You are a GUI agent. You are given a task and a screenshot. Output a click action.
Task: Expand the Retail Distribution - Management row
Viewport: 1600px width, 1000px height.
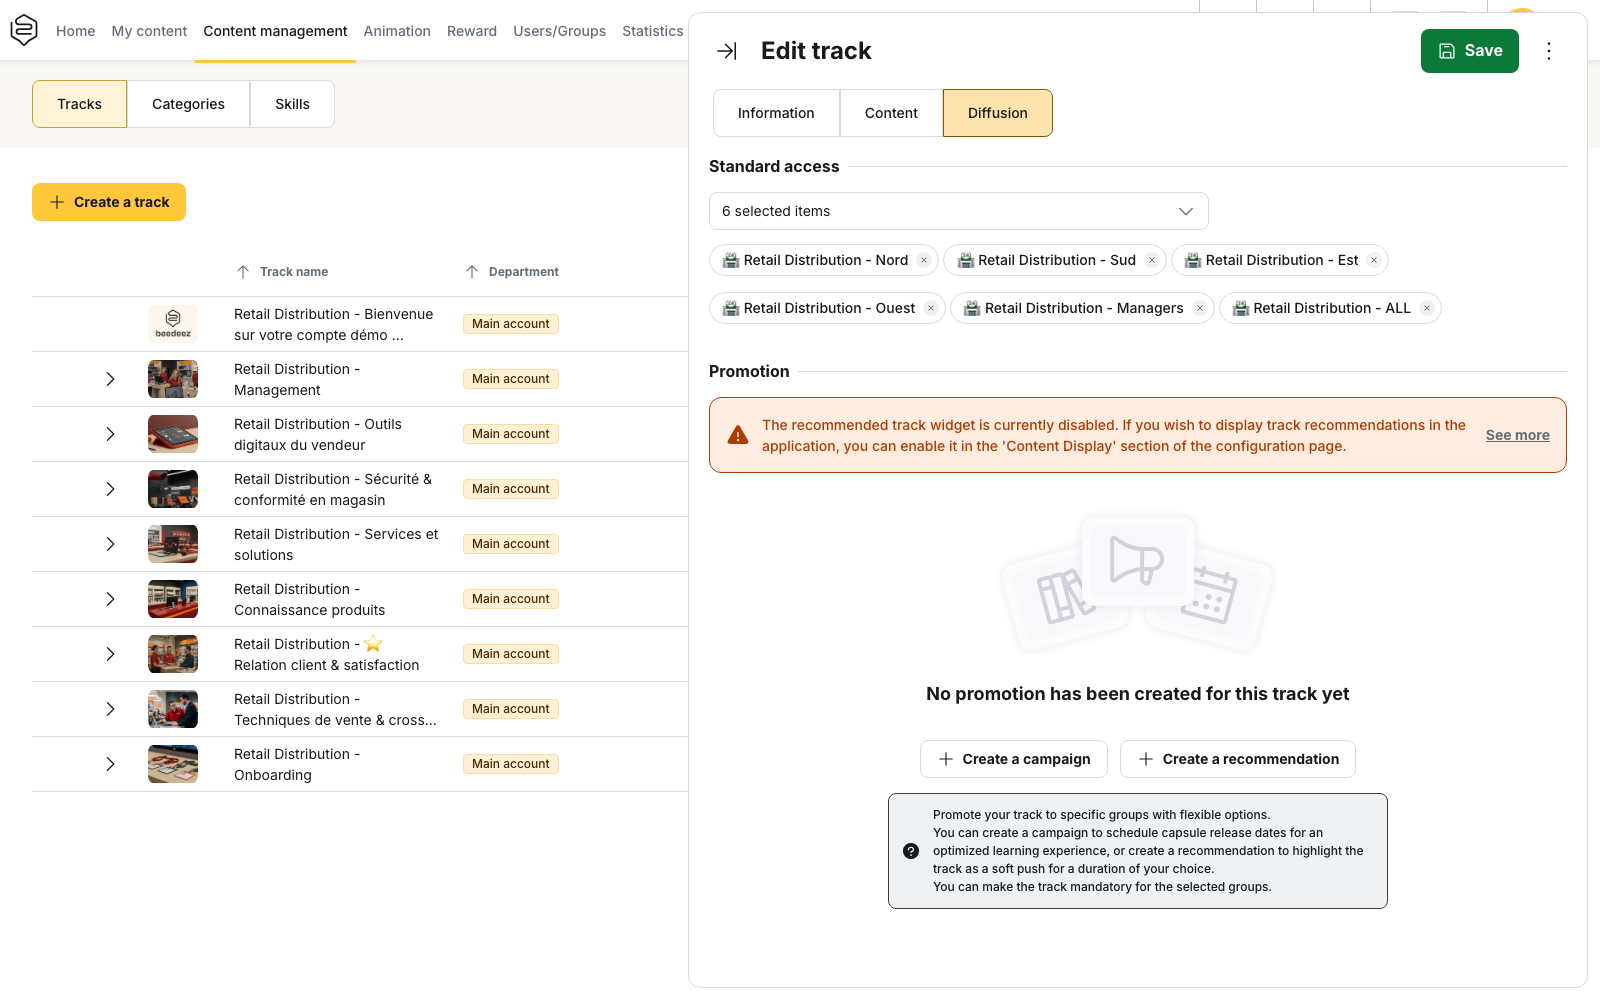coord(110,379)
